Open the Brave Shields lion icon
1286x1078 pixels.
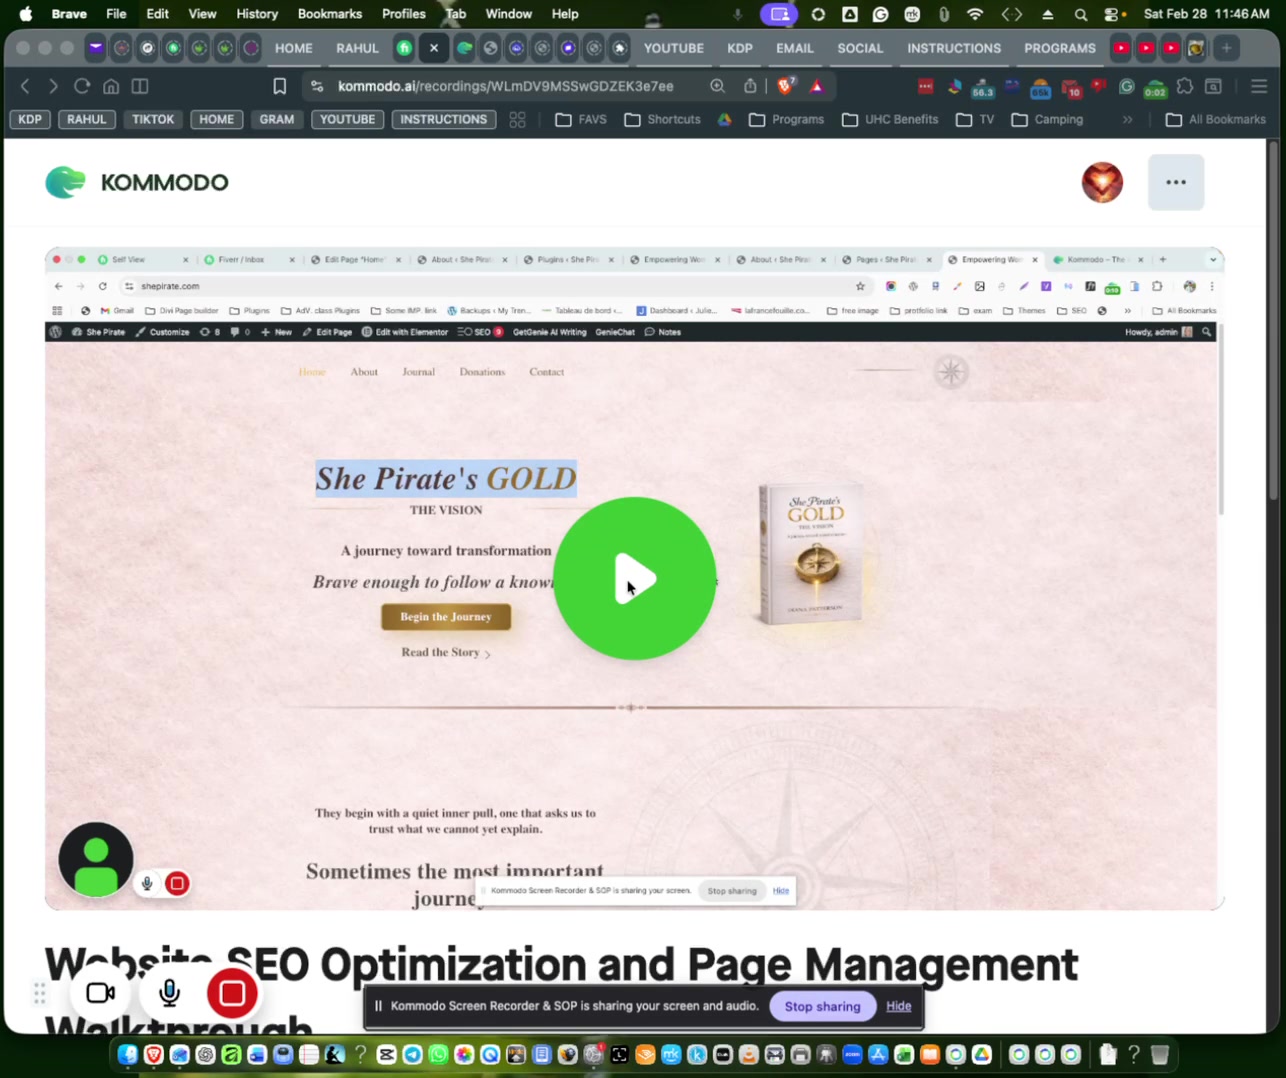(x=786, y=86)
